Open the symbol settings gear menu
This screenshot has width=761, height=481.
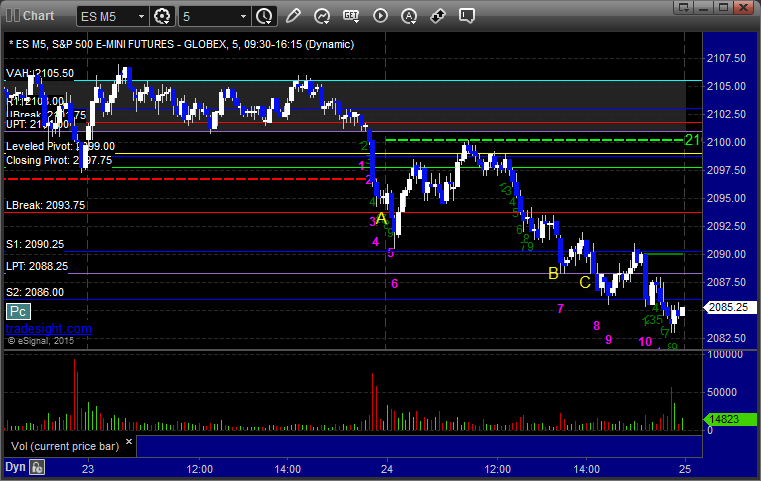(x=162, y=16)
